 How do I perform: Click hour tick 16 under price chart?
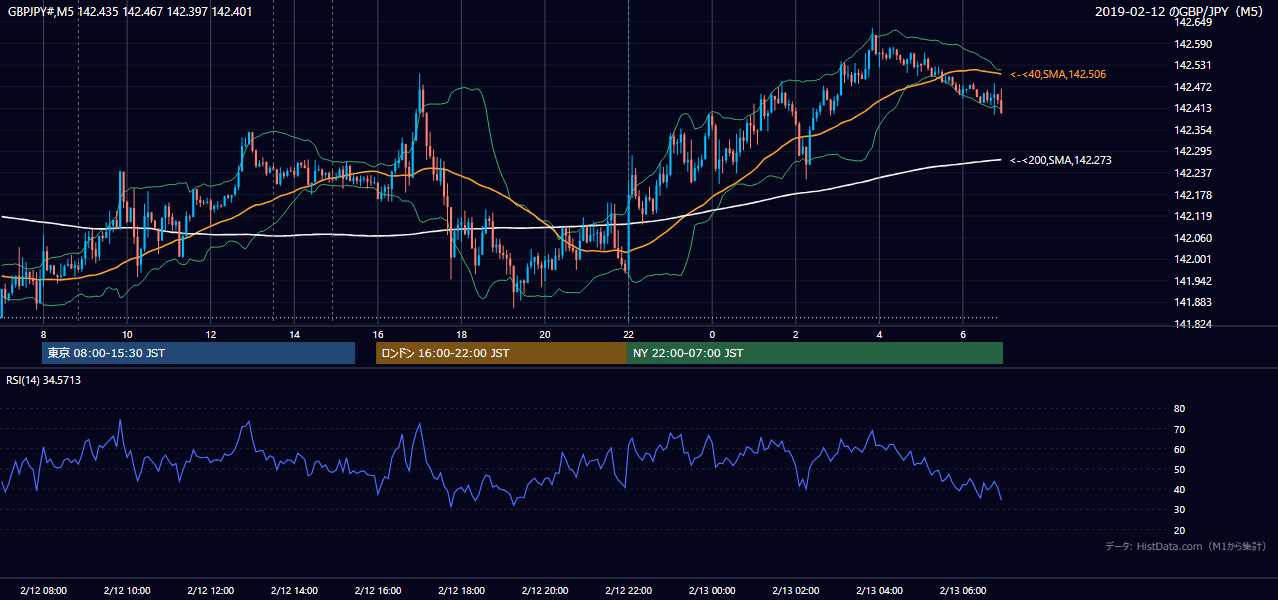point(377,333)
